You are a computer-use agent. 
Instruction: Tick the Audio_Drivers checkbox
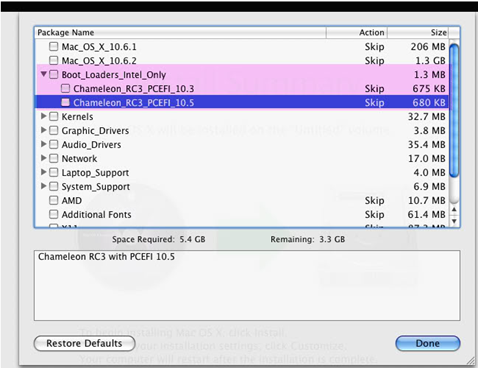(x=53, y=144)
